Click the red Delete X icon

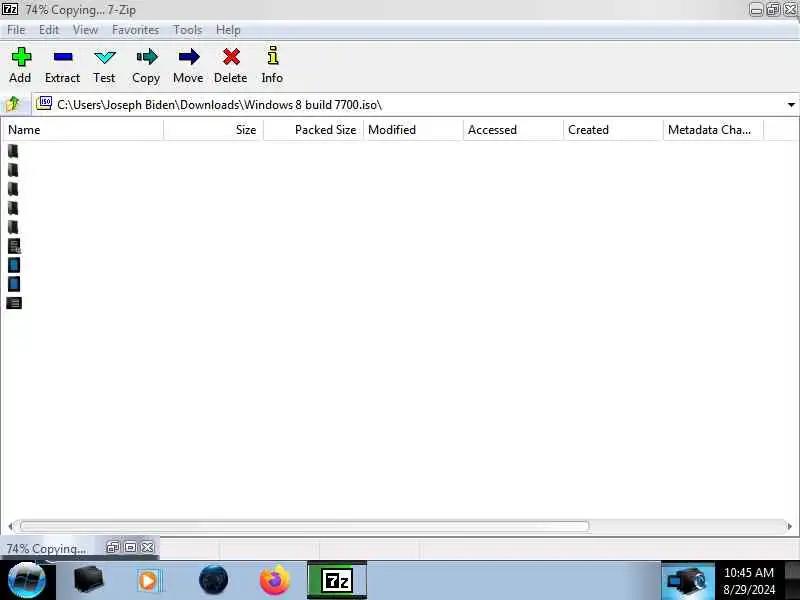(231, 57)
